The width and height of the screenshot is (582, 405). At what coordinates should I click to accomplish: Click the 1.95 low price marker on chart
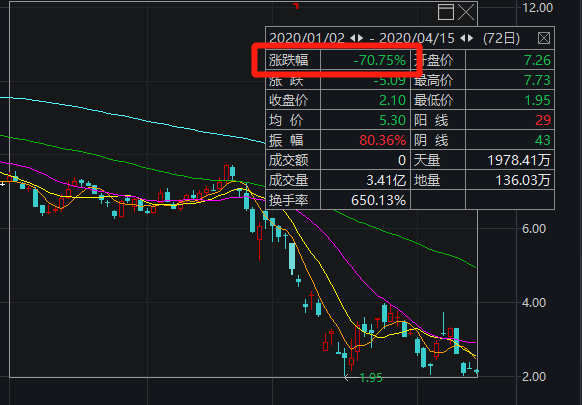(x=371, y=378)
